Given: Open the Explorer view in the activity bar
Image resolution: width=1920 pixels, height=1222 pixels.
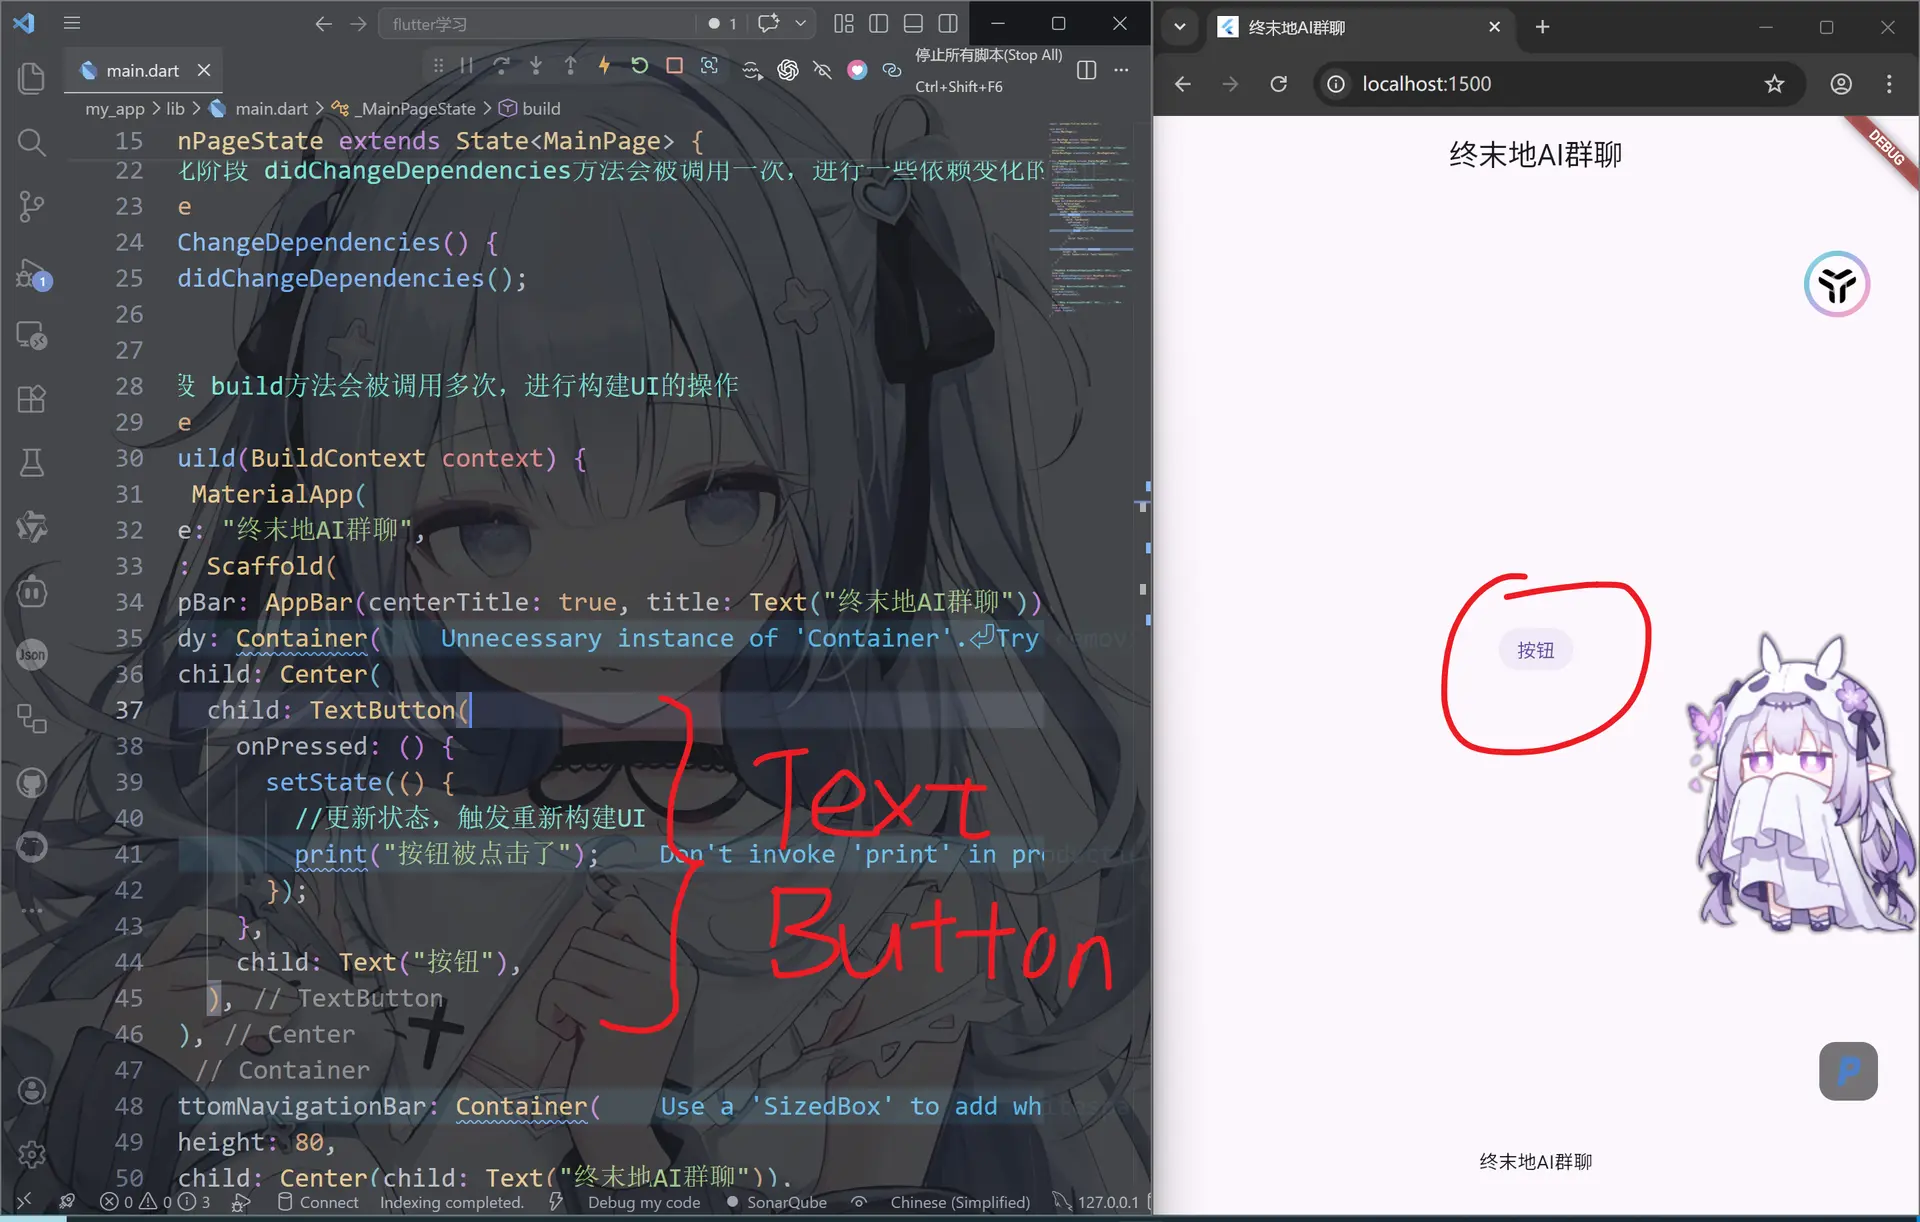Looking at the screenshot, I should 31,78.
